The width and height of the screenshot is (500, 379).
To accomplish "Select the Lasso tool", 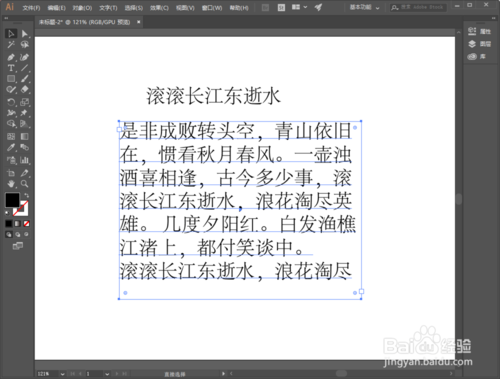I will tap(24, 45).
